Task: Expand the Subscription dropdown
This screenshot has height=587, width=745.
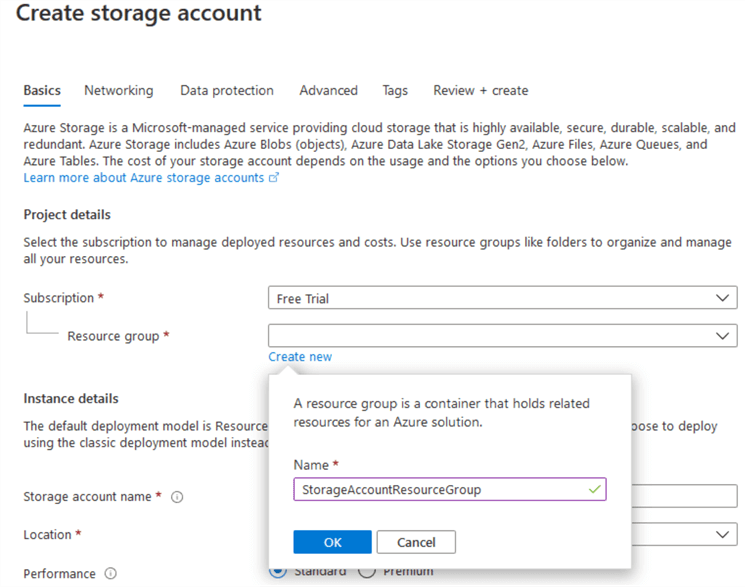Action: (x=502, y=299)
